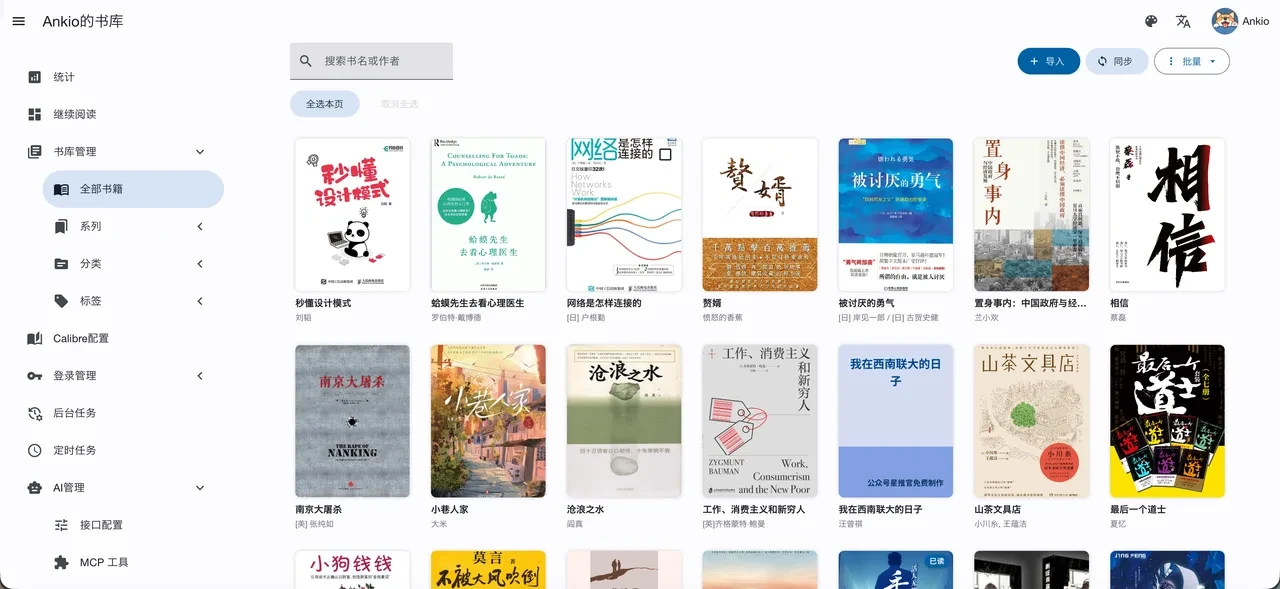Click the author name 夏忆
The height and width of the screenshot is (589, 1280).
pyautogui.click(x=1119, y=523)
